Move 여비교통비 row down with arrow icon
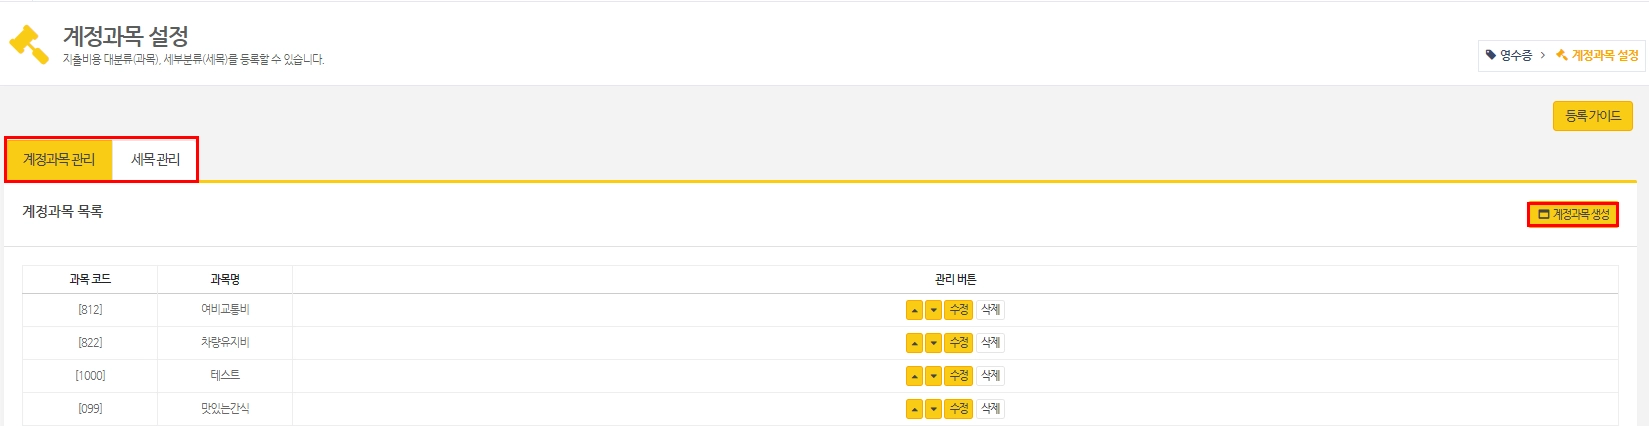 coord(933,310)
